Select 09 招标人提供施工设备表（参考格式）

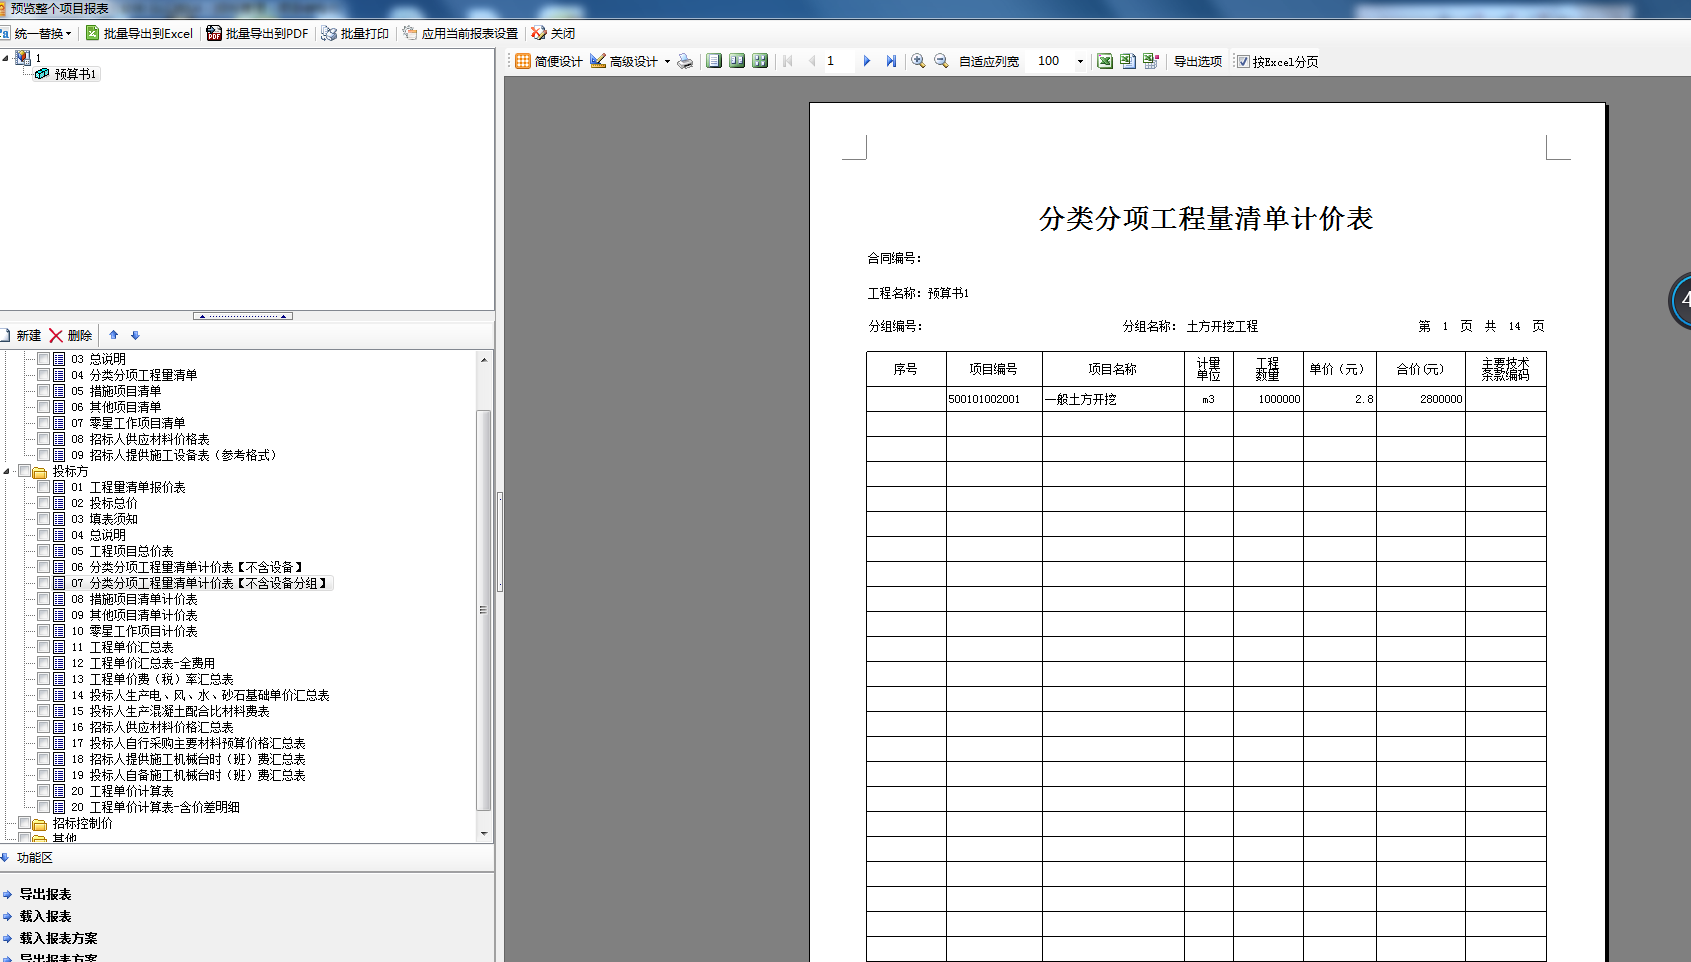(173, 455)
